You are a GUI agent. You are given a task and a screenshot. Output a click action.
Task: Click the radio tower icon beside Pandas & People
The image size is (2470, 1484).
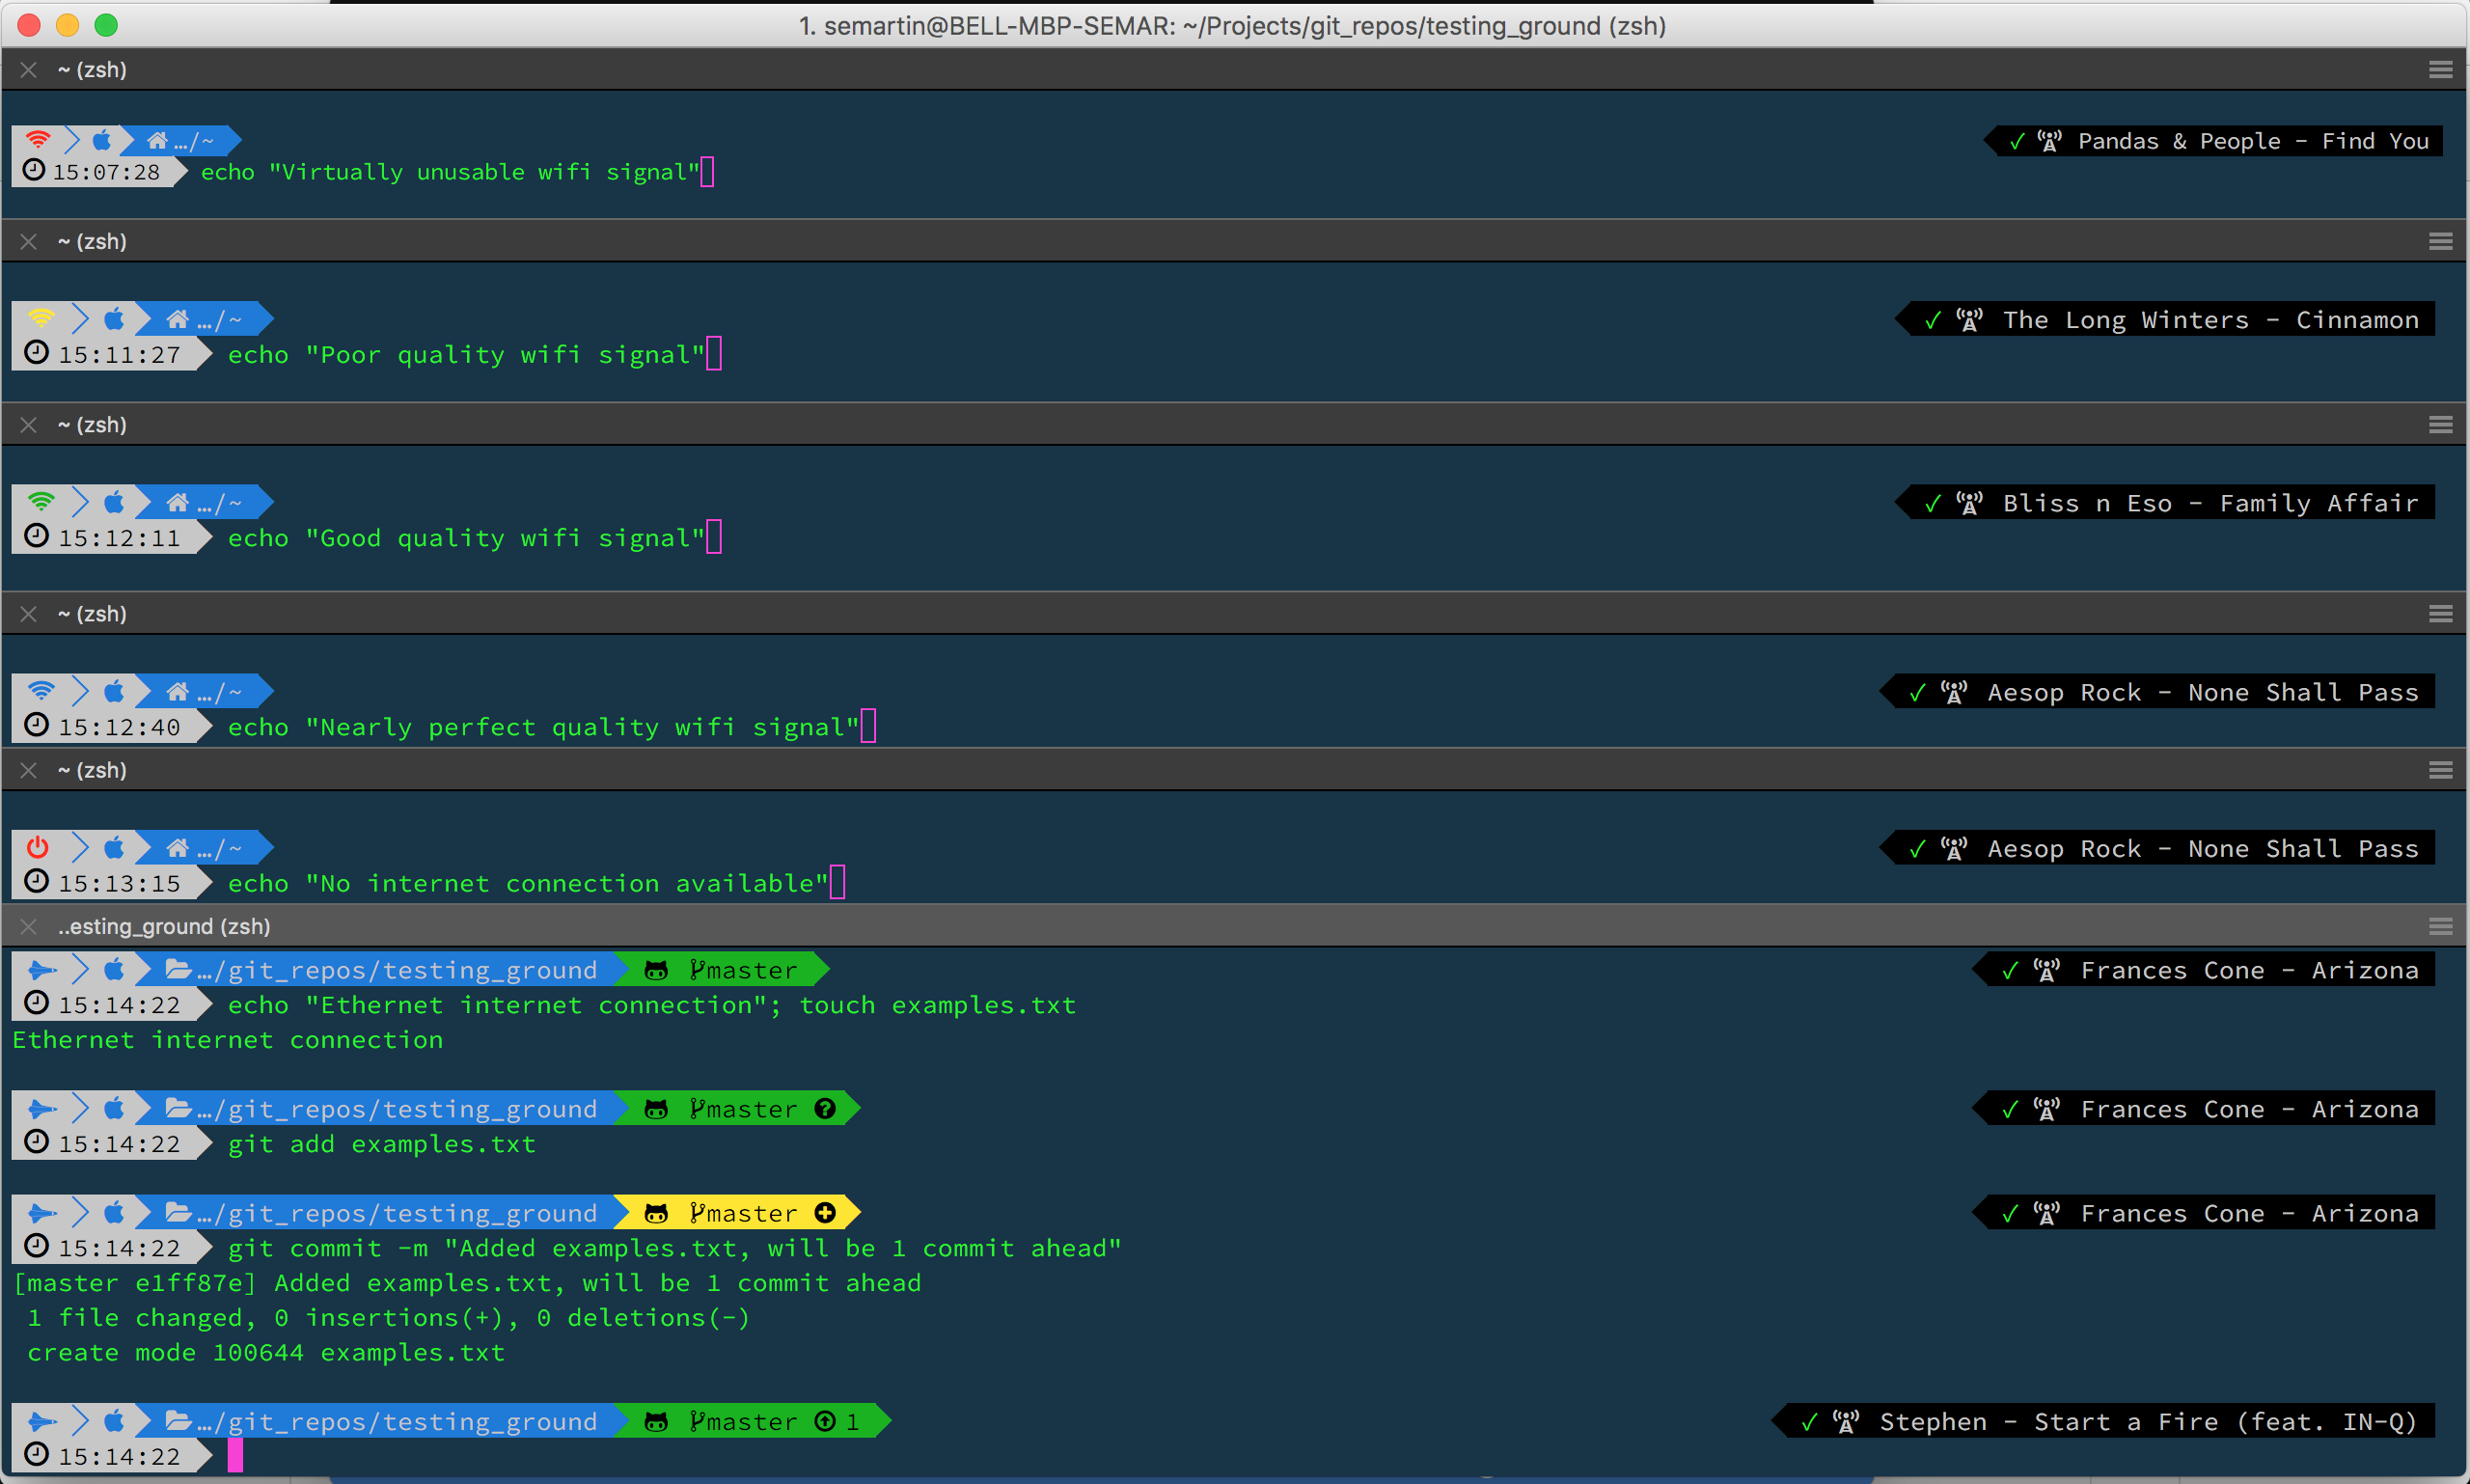coord(2049,141)
